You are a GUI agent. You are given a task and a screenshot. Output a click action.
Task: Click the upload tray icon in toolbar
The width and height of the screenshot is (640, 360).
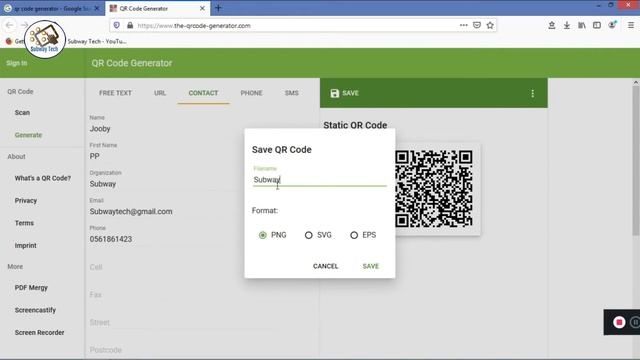point(551,25)
